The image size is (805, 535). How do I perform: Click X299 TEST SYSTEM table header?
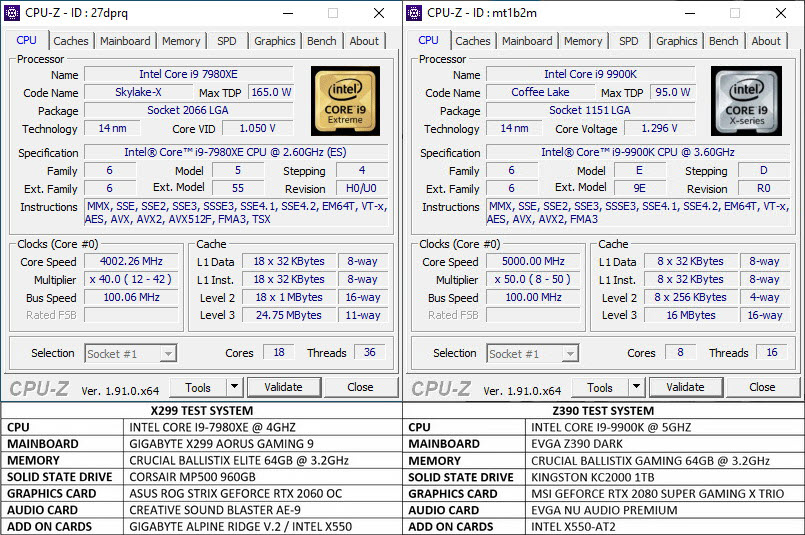tap(202, 411)
